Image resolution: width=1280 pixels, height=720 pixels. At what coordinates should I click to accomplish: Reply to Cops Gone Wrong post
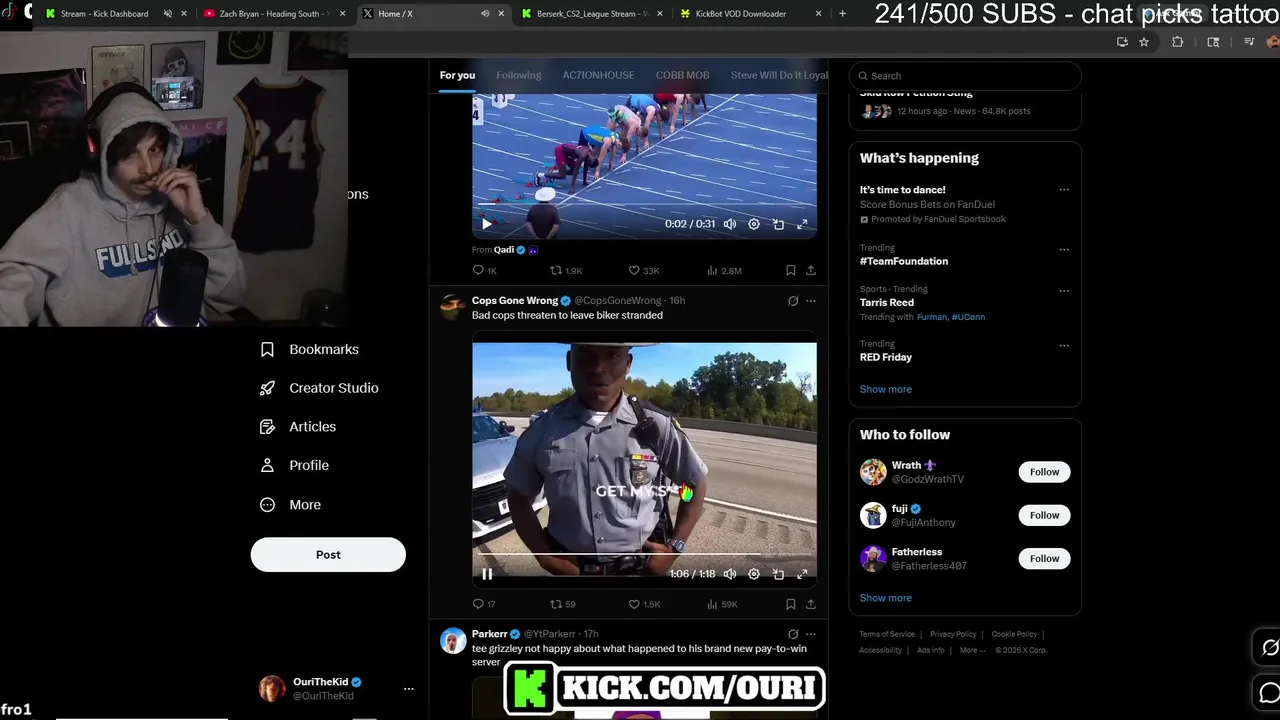coord(484,604)
